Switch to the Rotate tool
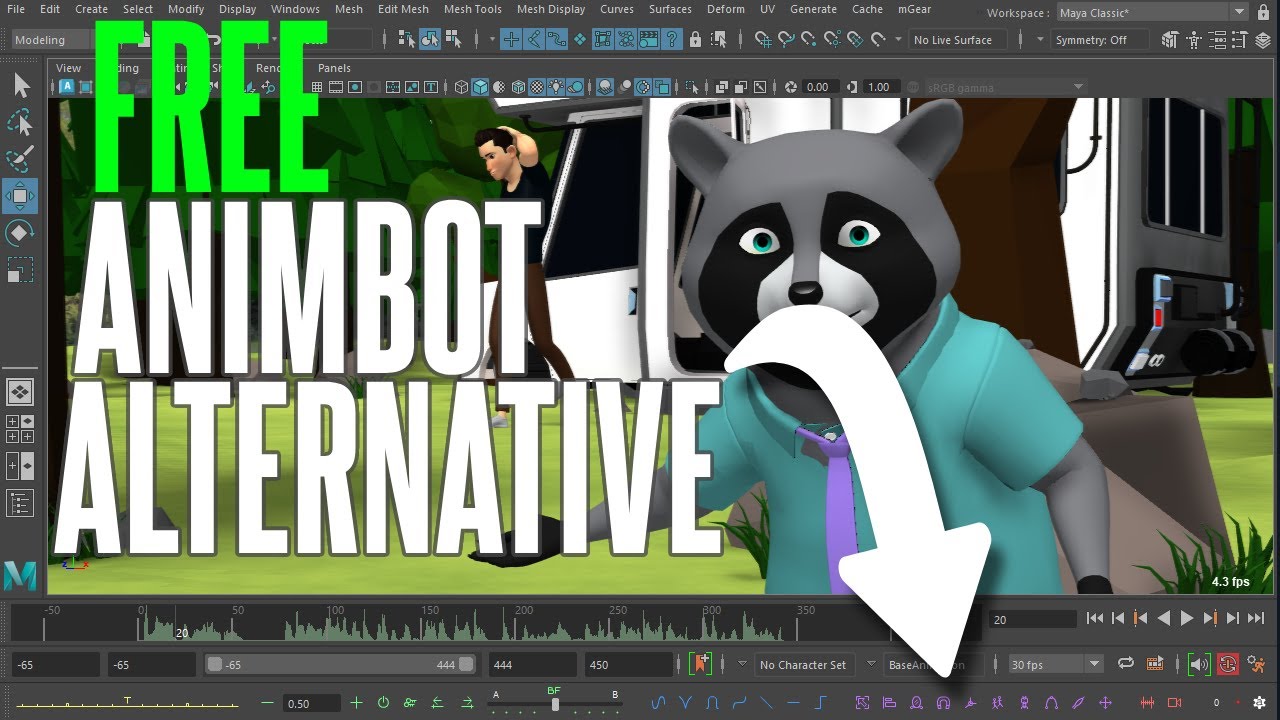The height and width of the screenshot is (720, 1280). point(20,233)
